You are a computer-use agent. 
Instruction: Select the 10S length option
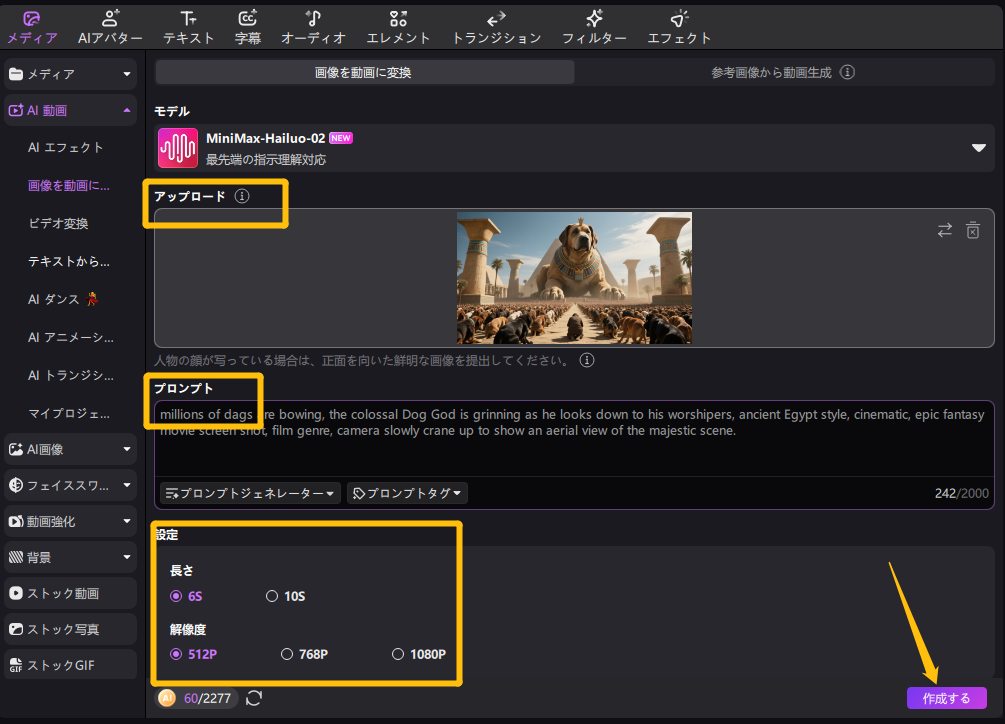[272, 596]
